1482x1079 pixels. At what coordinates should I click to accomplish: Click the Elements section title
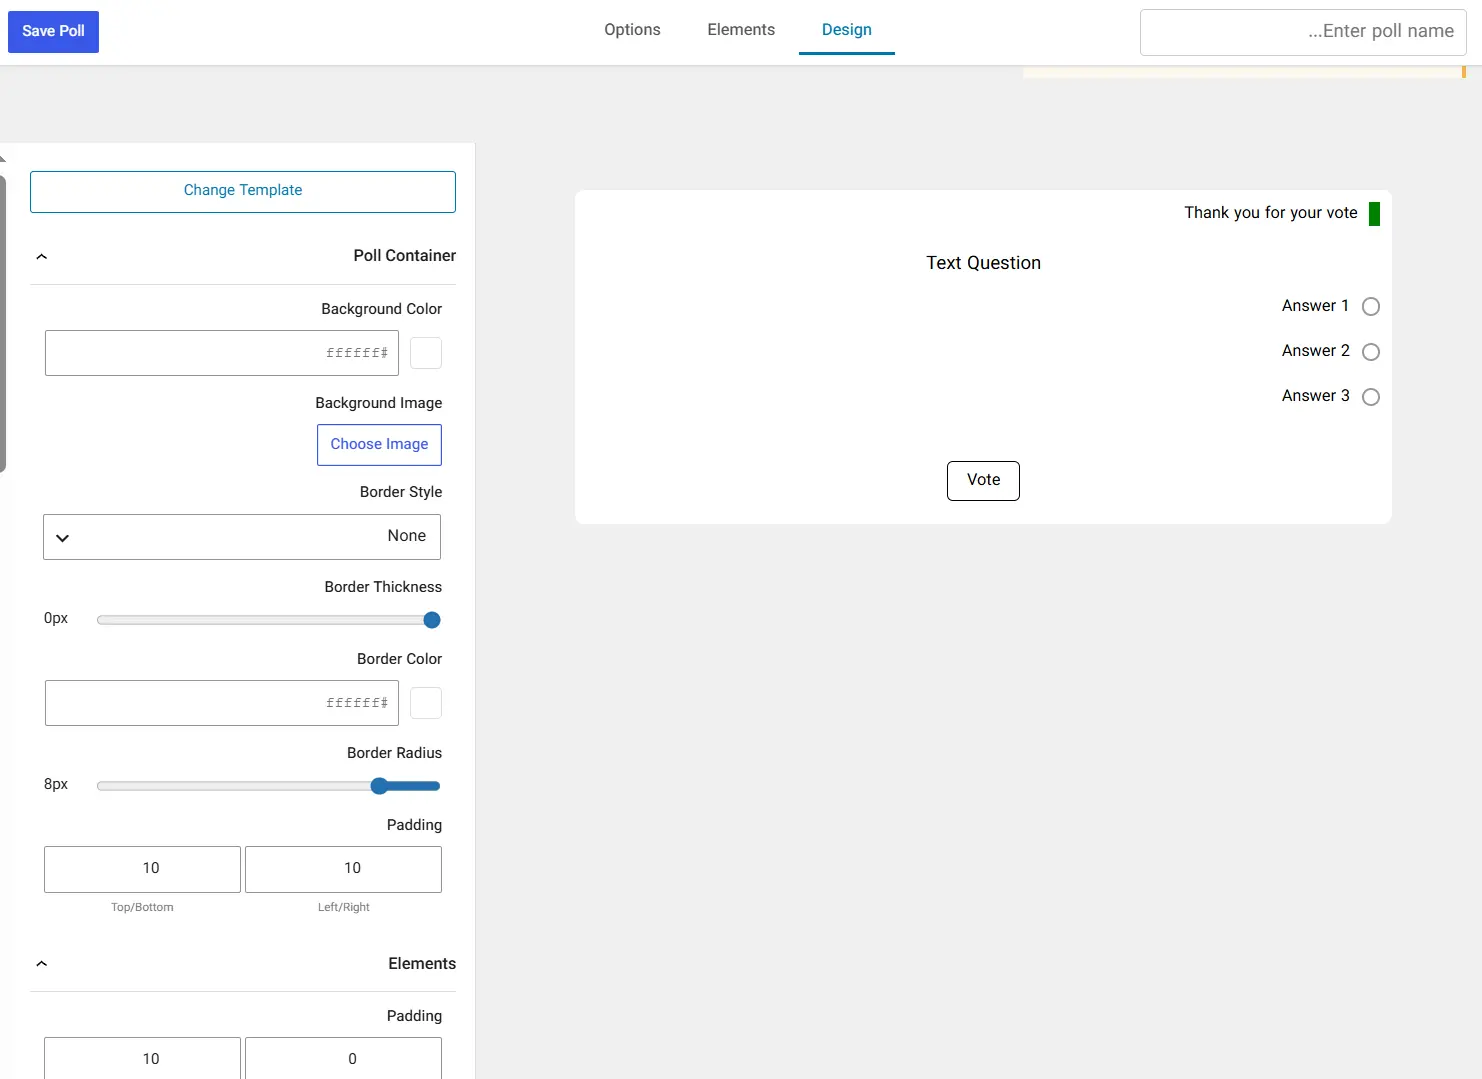[422, 964]
